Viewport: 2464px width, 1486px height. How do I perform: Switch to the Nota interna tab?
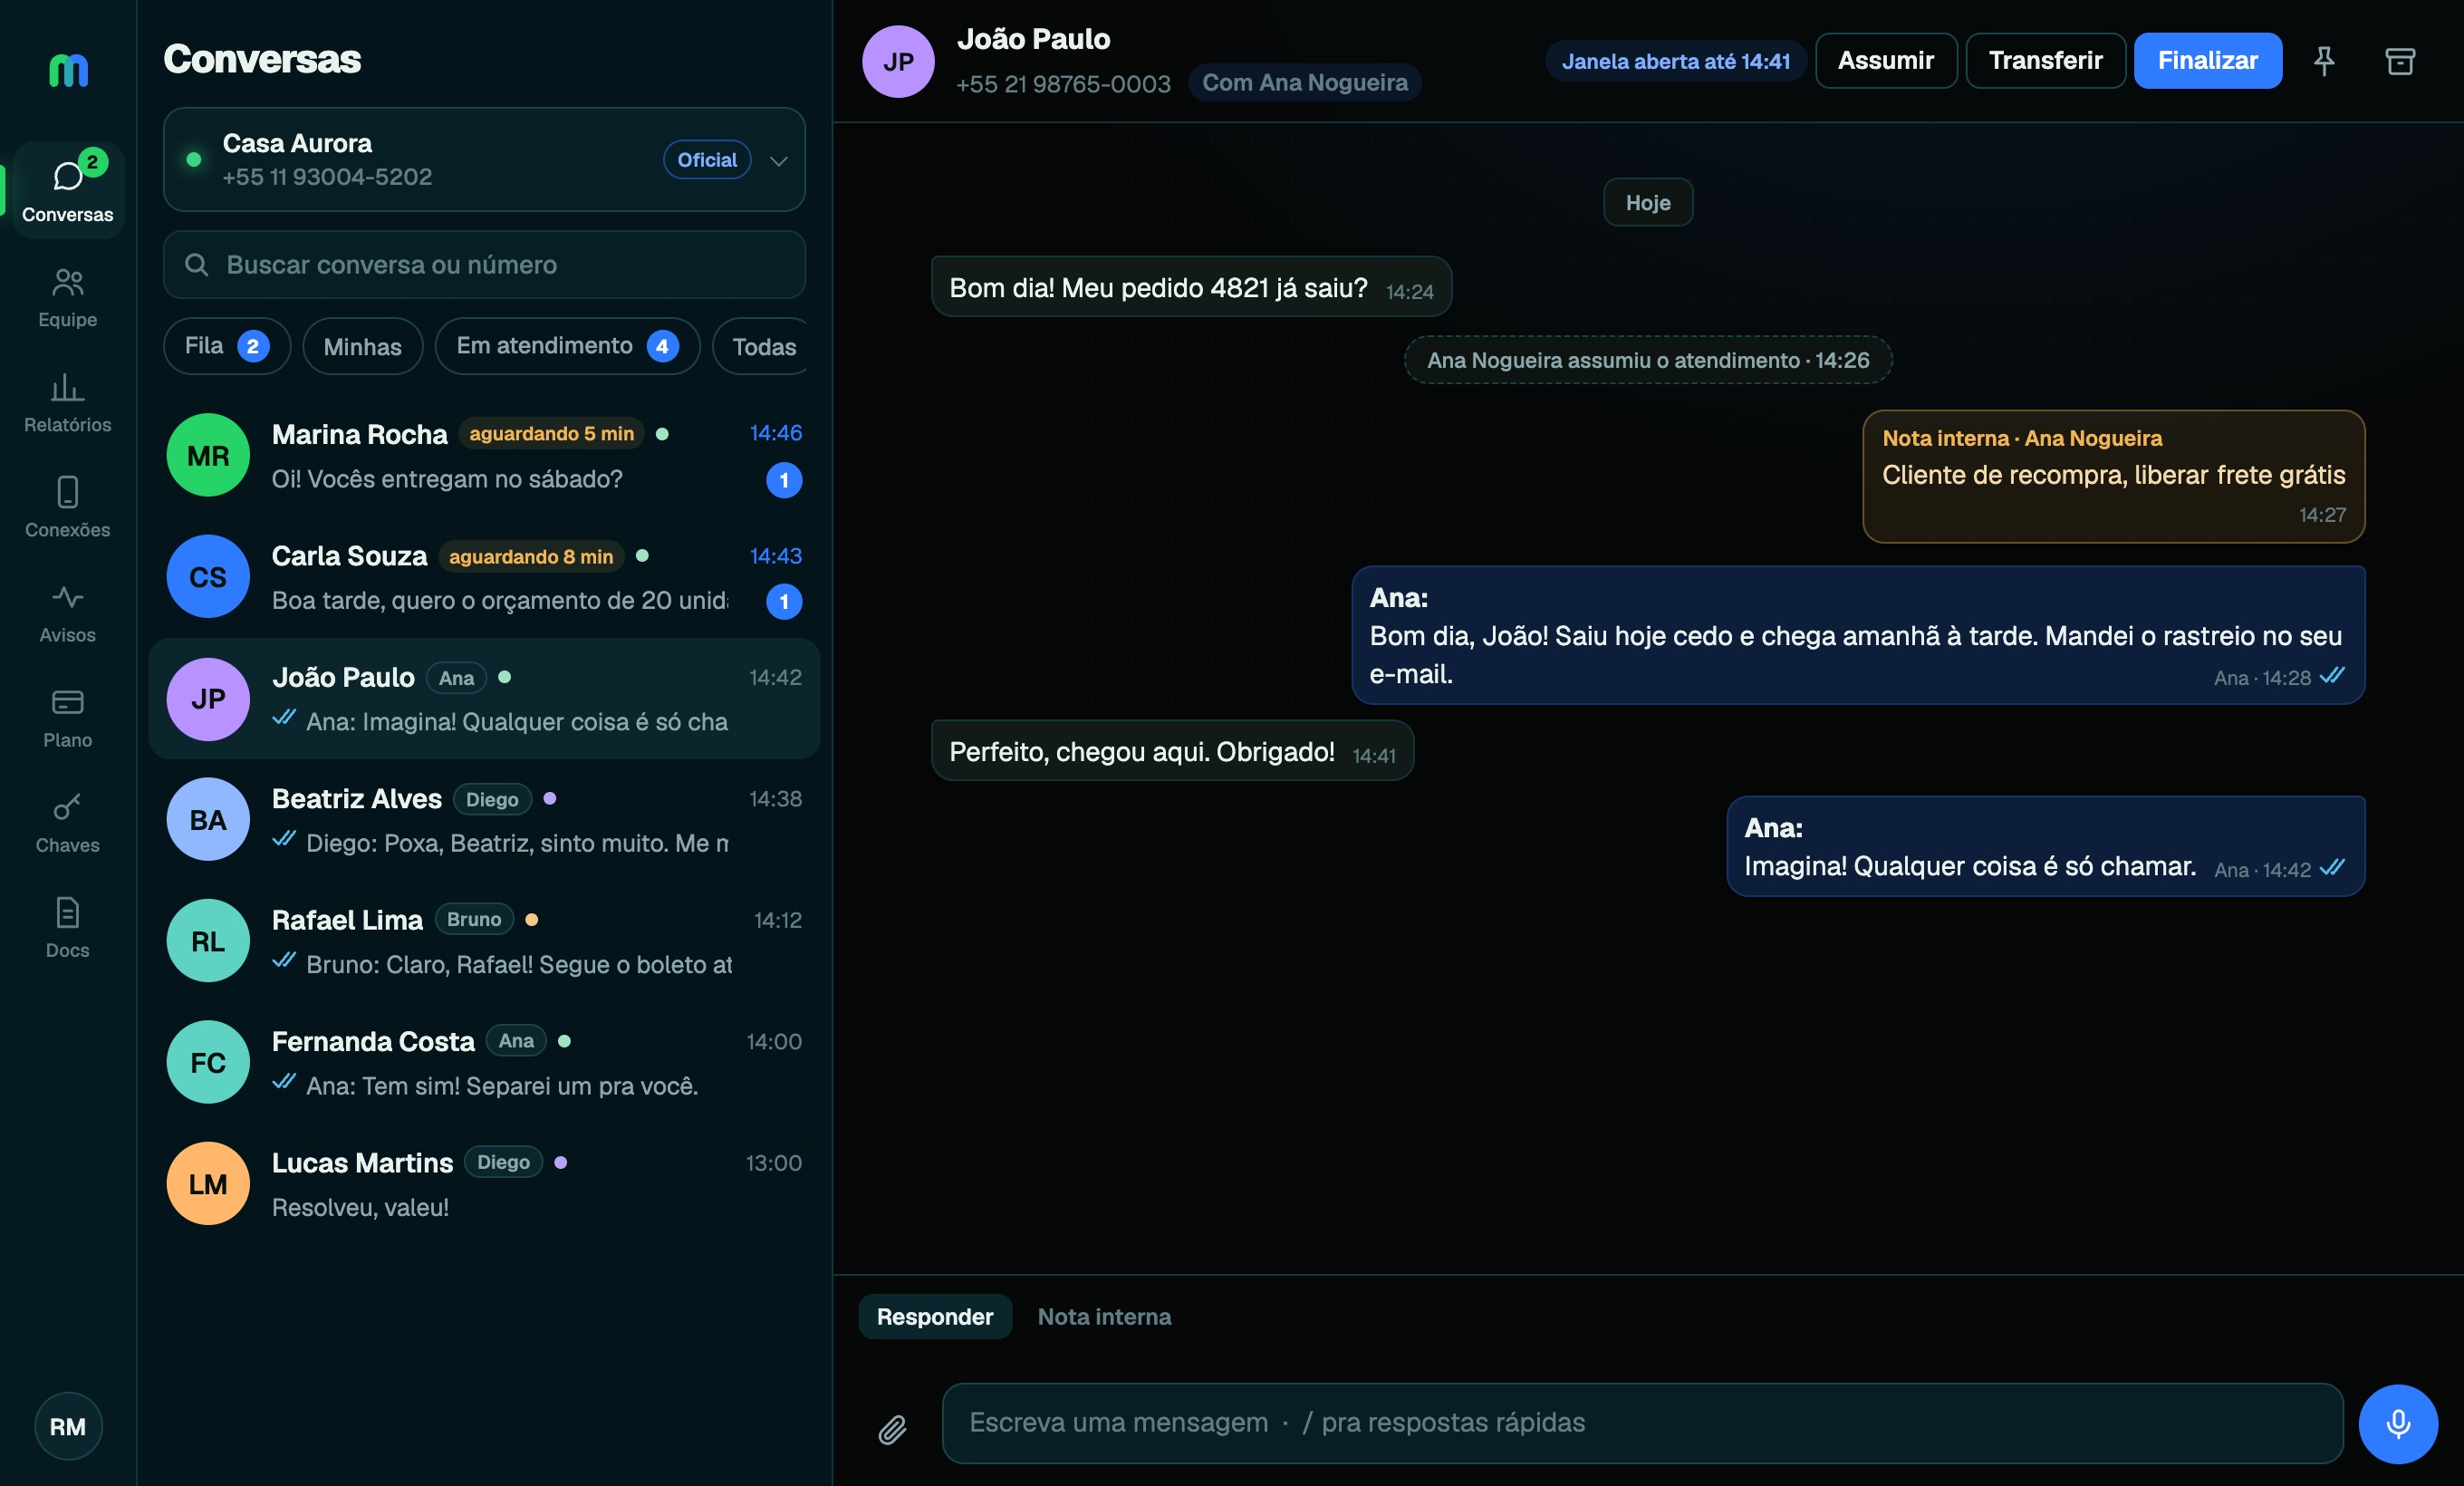point(1104,1316)
